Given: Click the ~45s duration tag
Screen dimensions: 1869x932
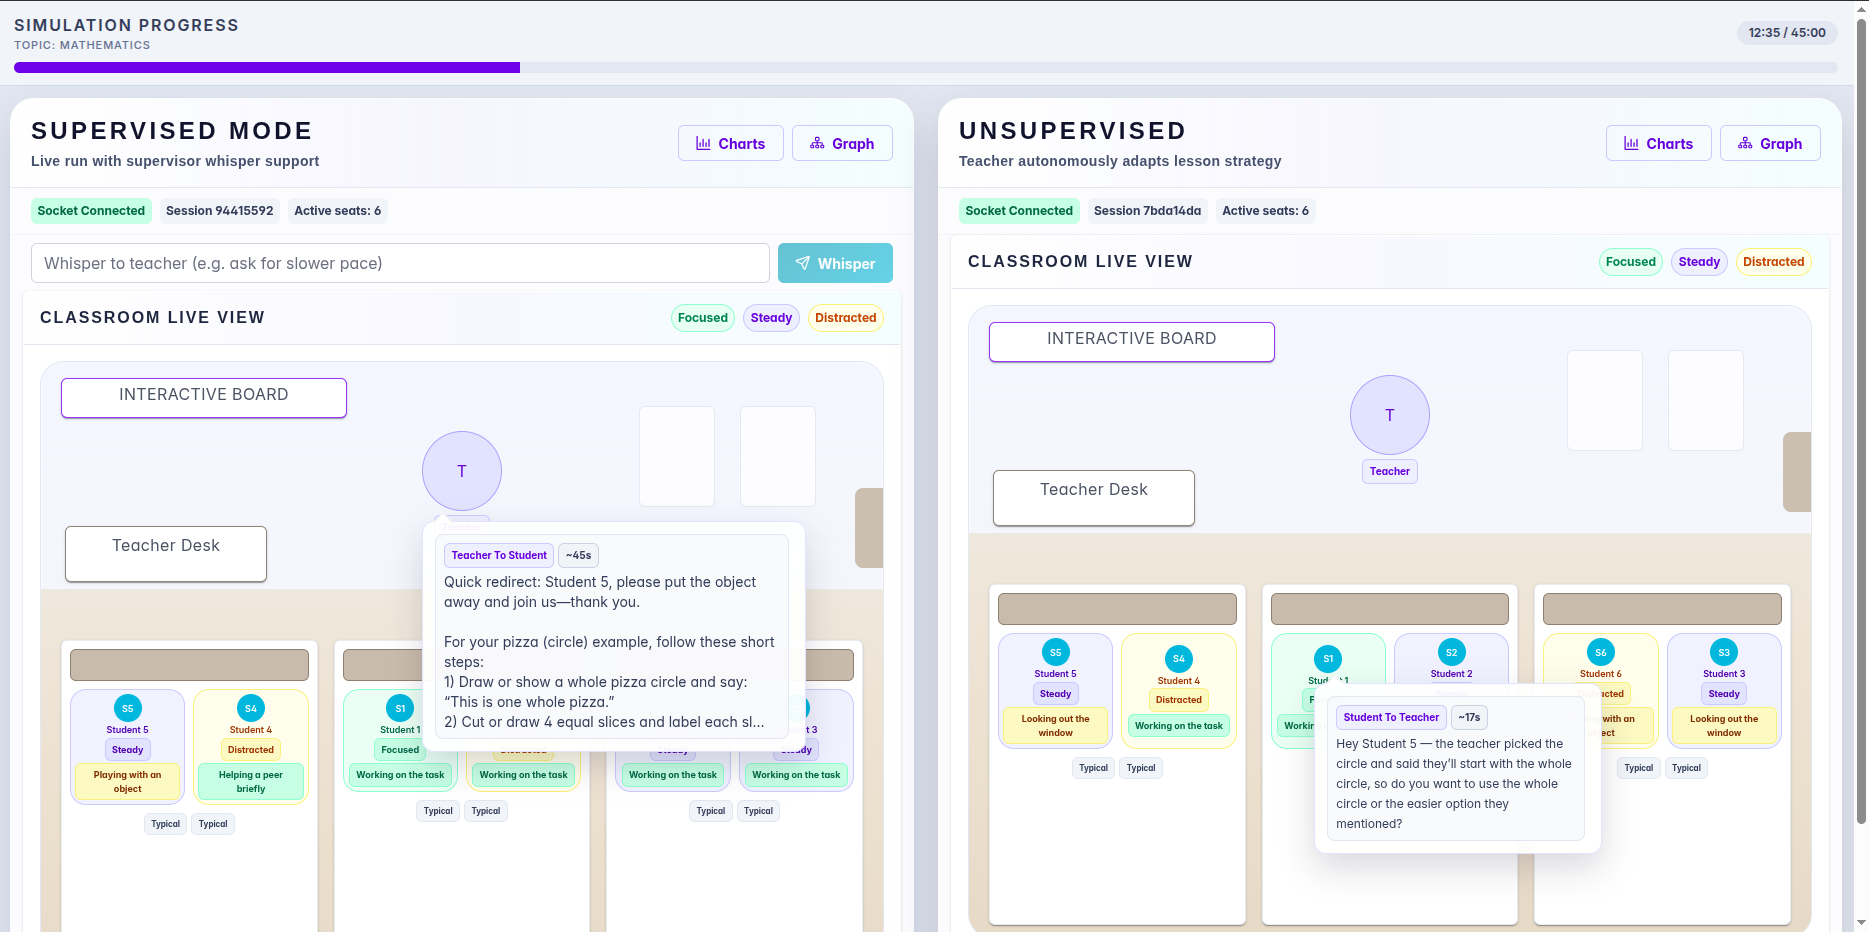Looking at the screenshot, I should point(578,555).
